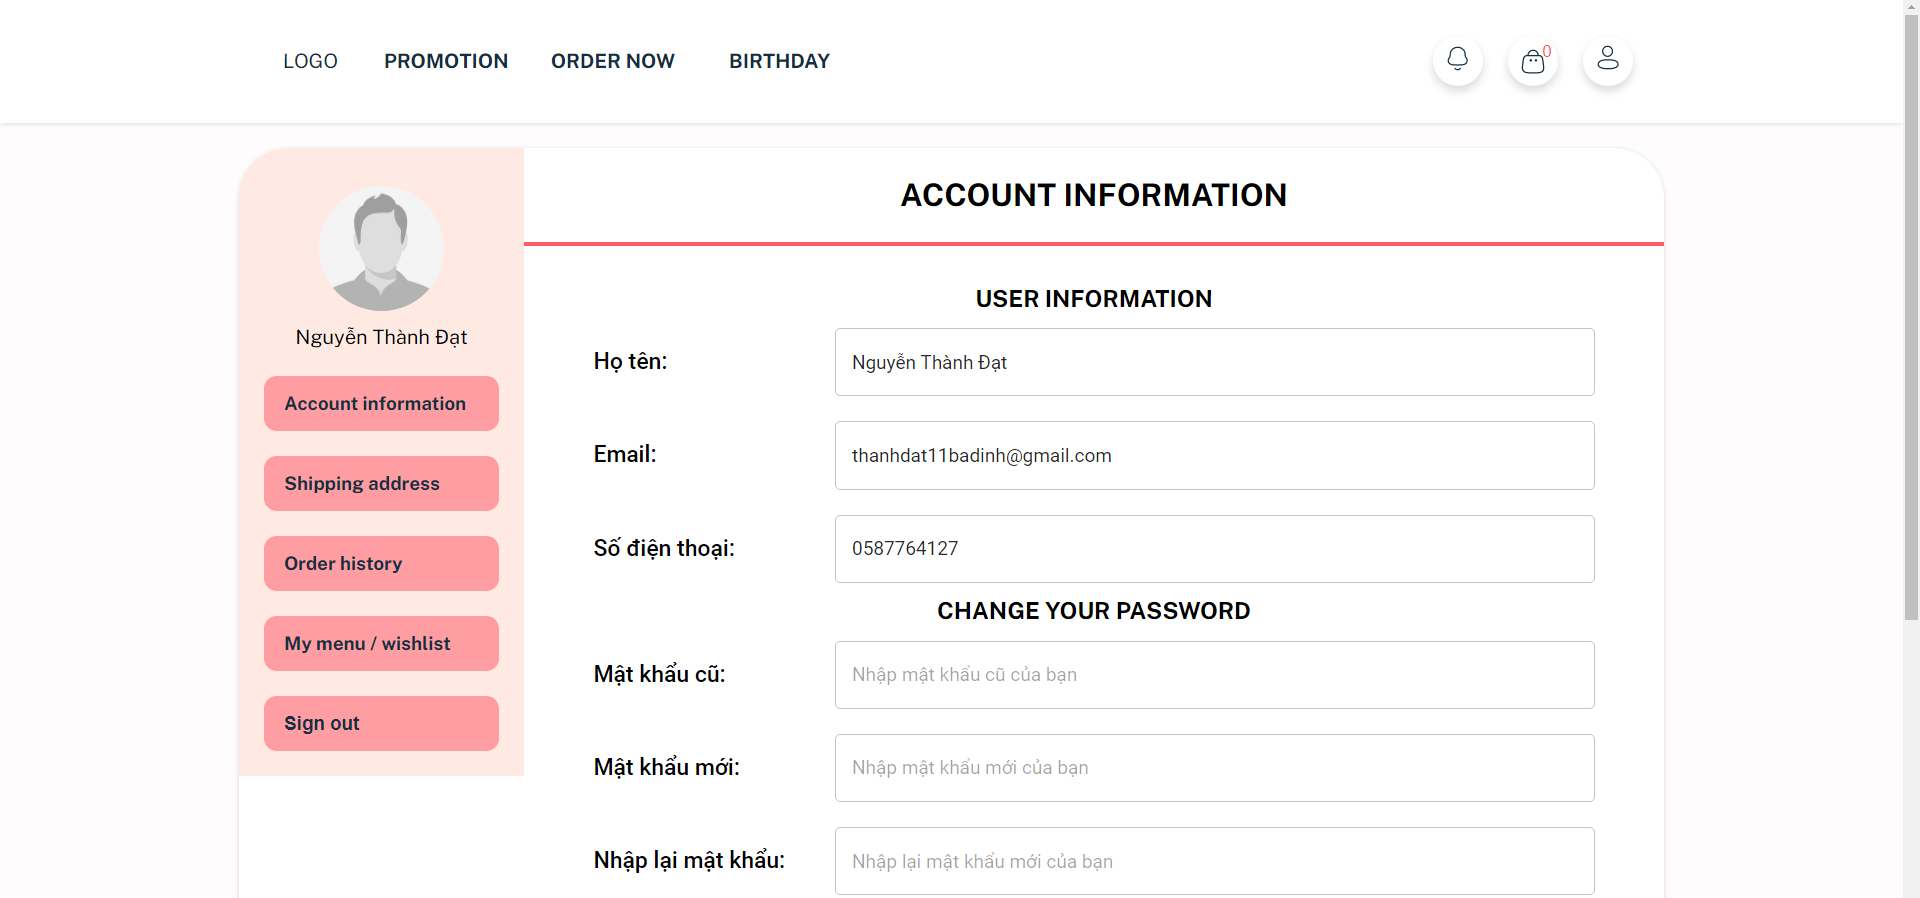Select the Account information tab

(x=380, y=403)
